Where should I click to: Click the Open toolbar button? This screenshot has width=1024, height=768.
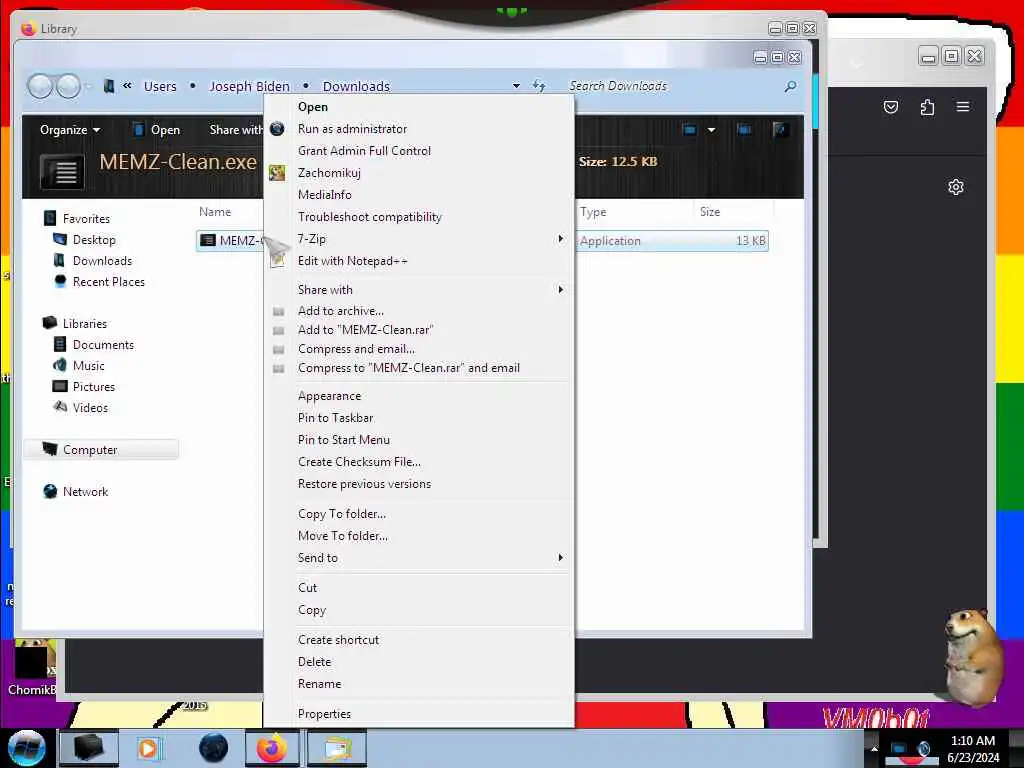157,130
